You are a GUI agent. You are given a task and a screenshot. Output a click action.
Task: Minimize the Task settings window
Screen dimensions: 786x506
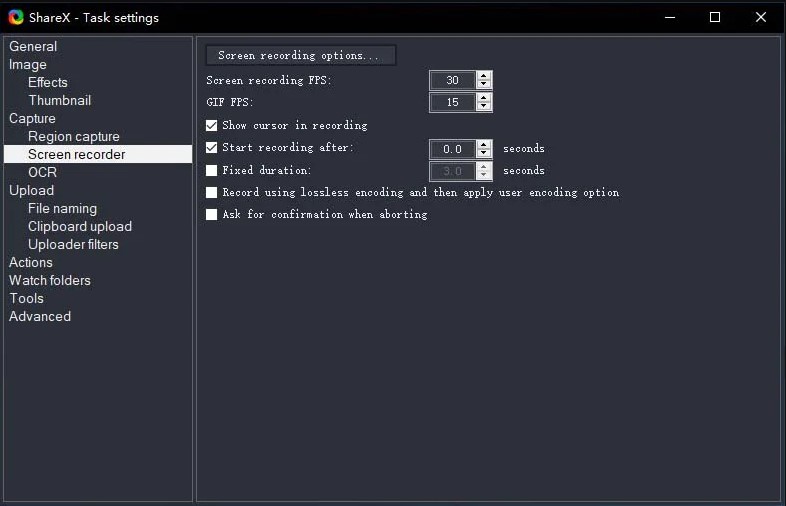click(x=670, y=18)
